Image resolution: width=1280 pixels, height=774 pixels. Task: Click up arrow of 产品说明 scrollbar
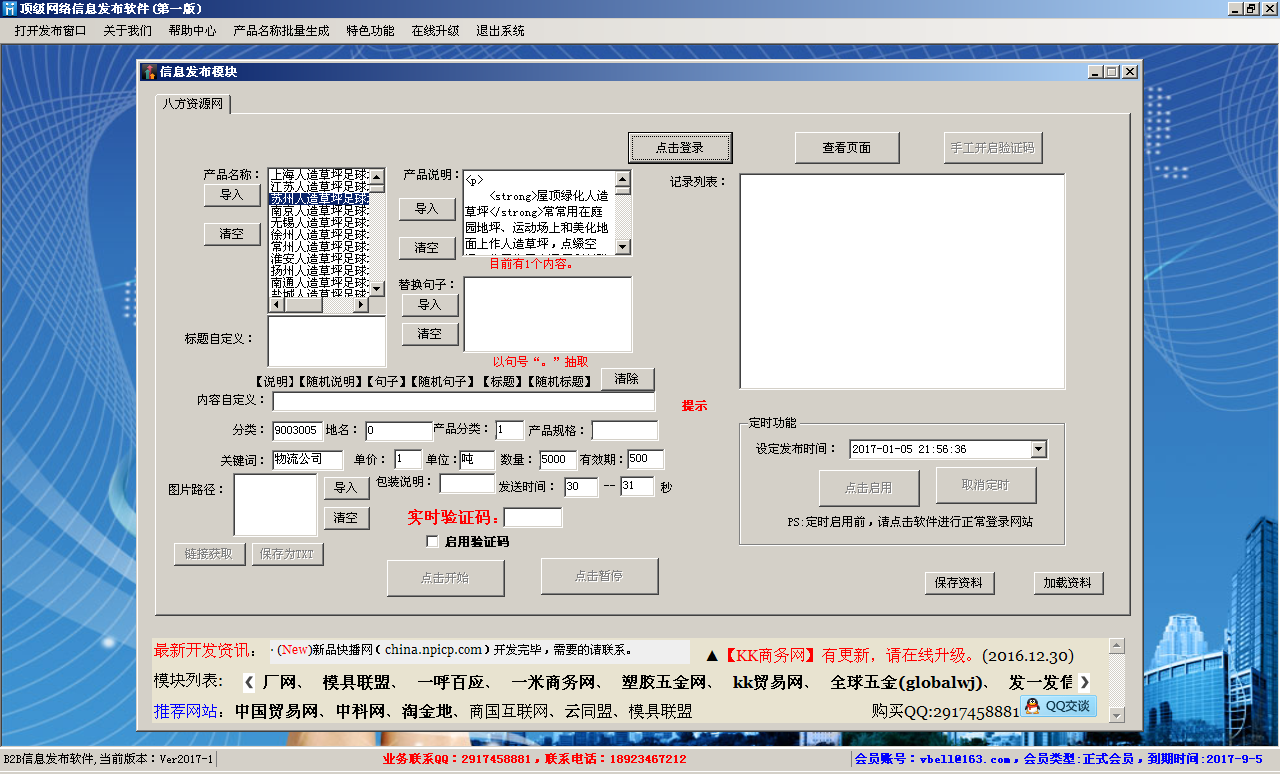pos(623,178)
